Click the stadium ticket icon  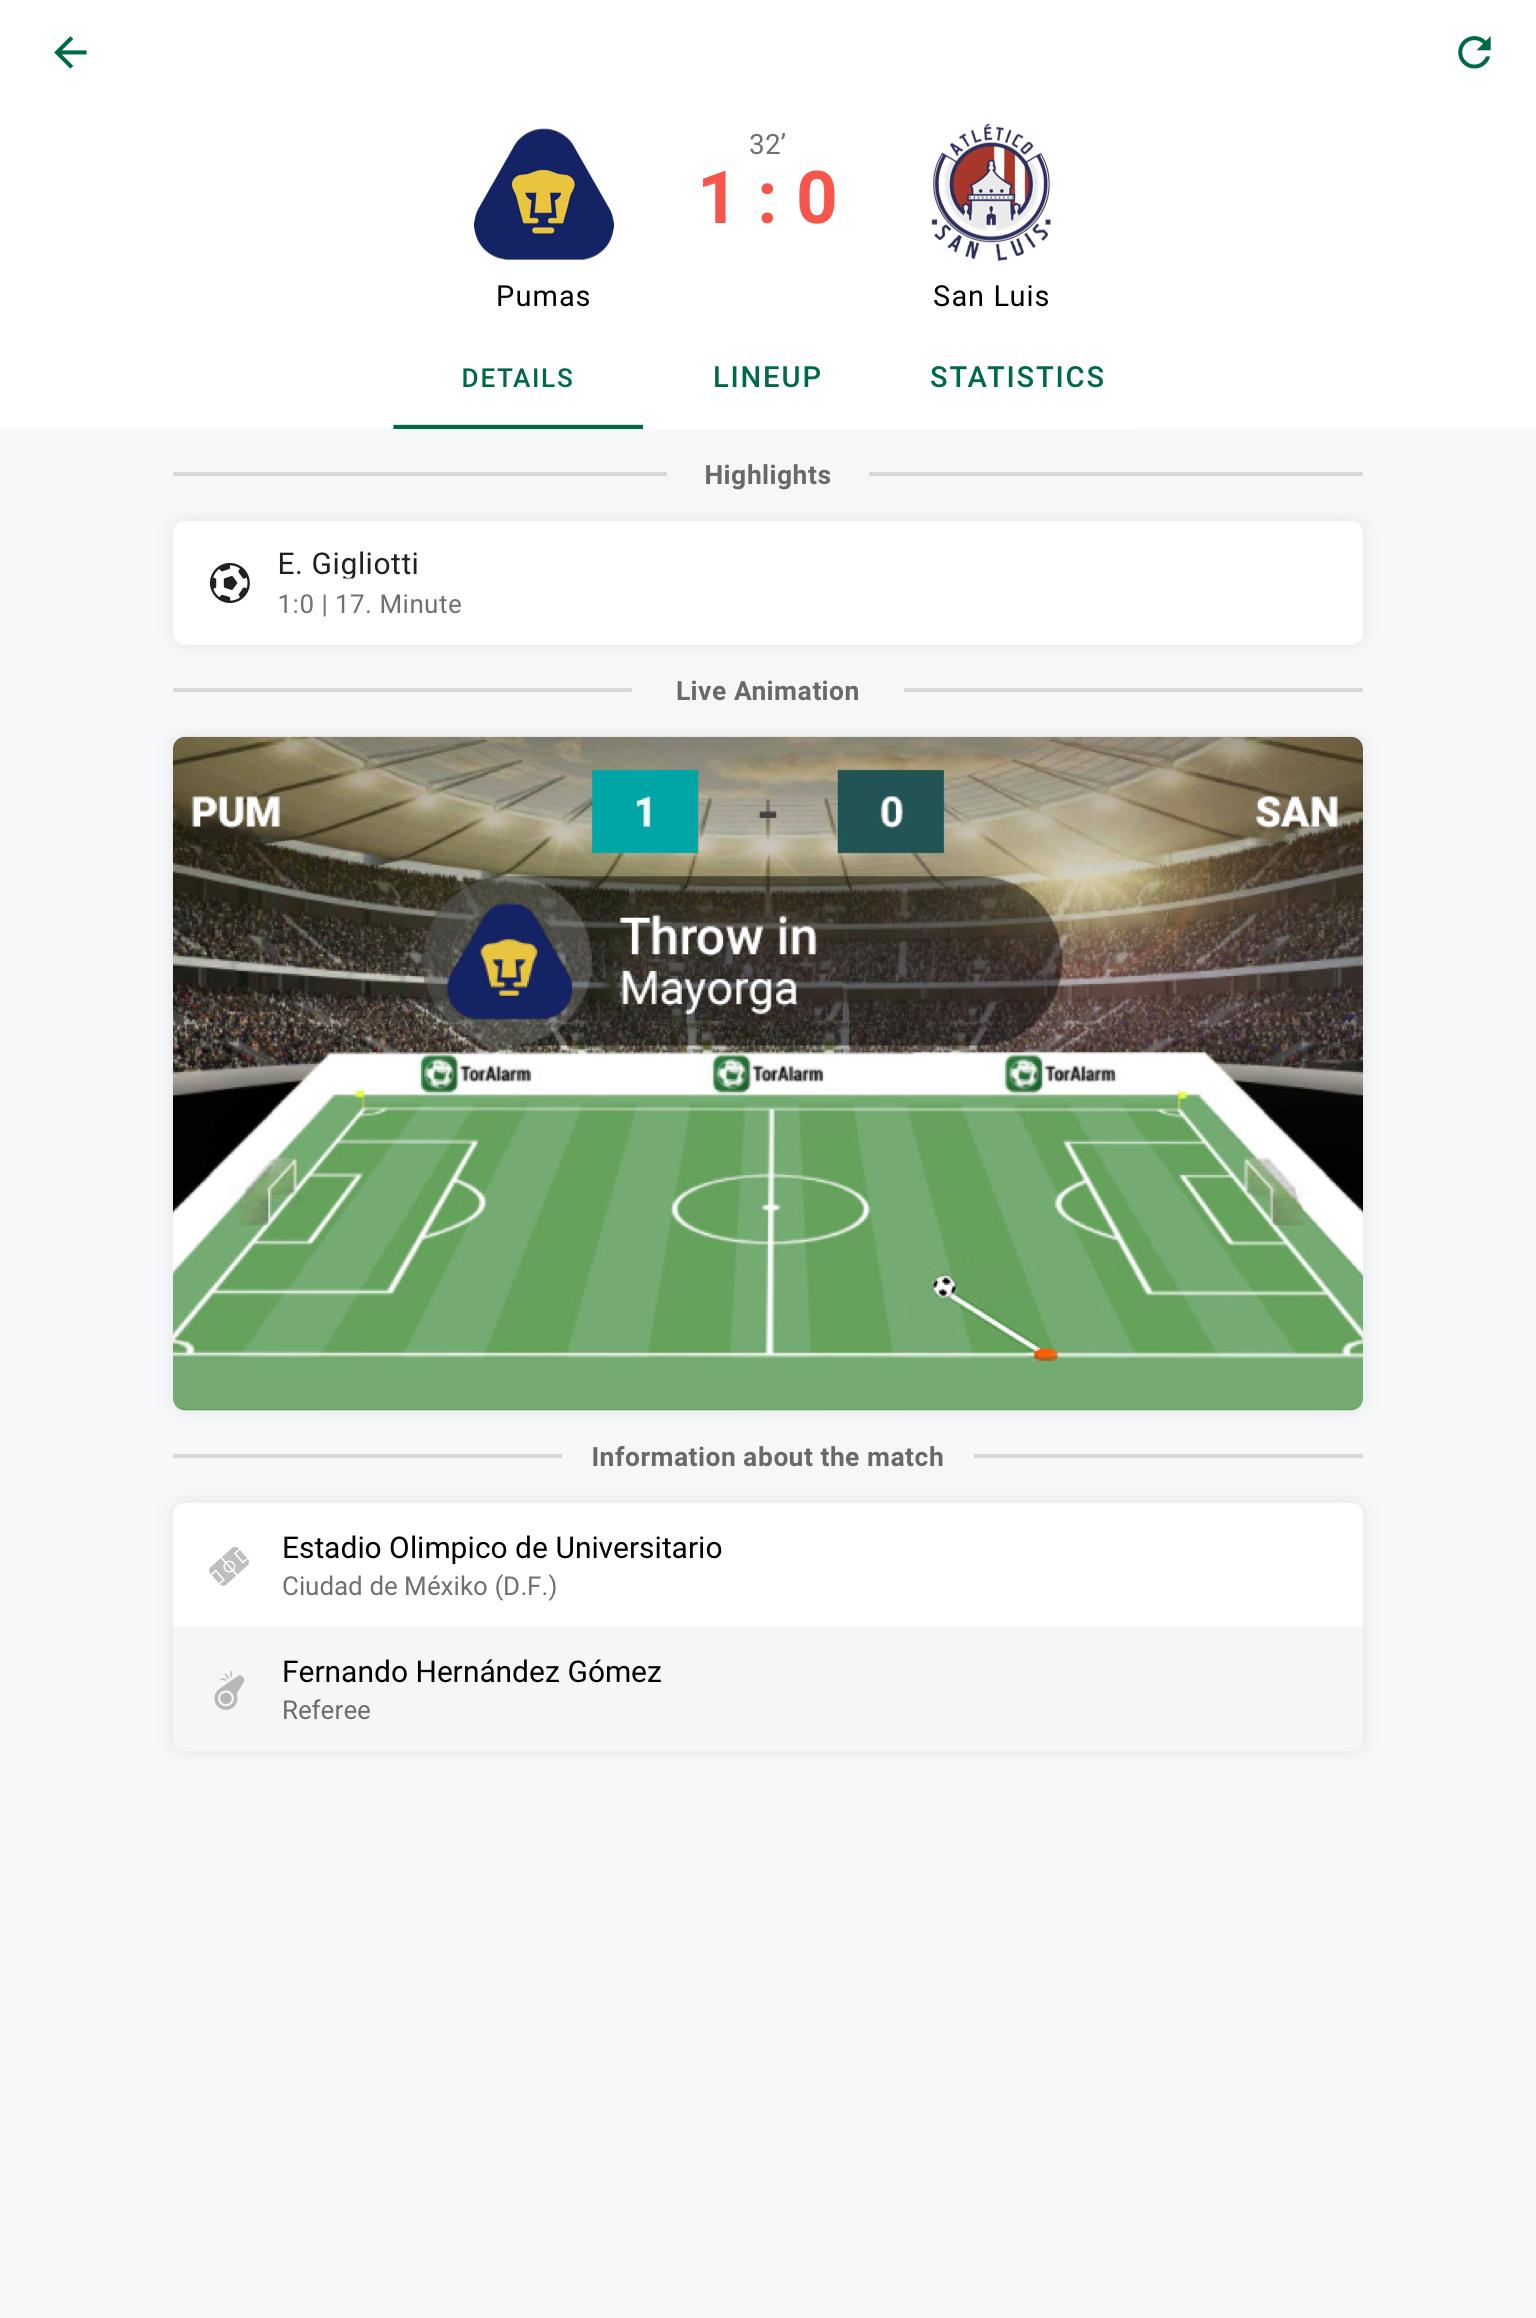[x=229, y=1566]
